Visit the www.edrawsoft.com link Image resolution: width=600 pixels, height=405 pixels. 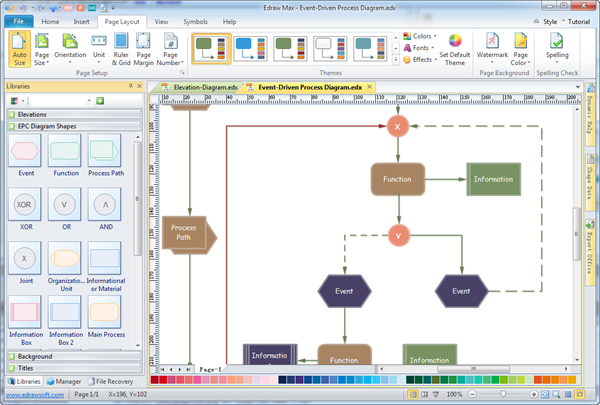(x=35, y=395)
